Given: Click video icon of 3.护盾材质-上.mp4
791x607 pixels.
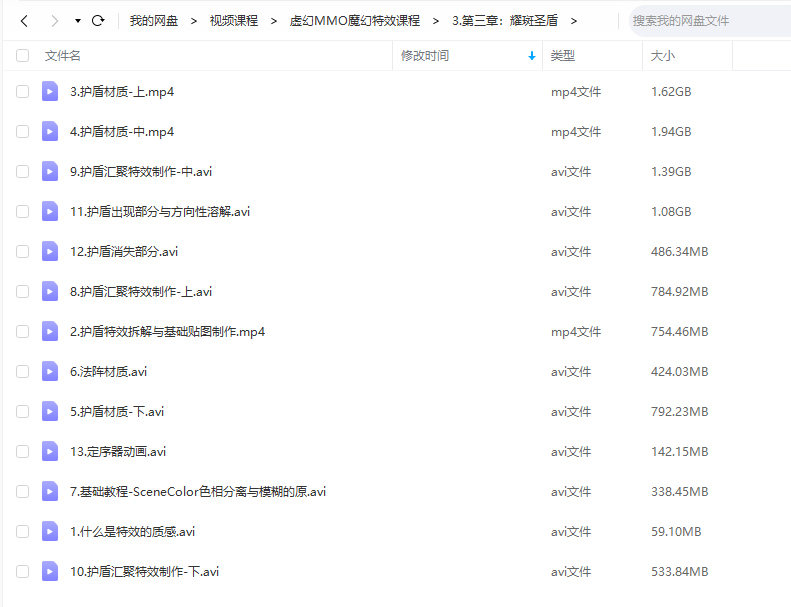Looking at the screenshot, I should pos(50,92).
